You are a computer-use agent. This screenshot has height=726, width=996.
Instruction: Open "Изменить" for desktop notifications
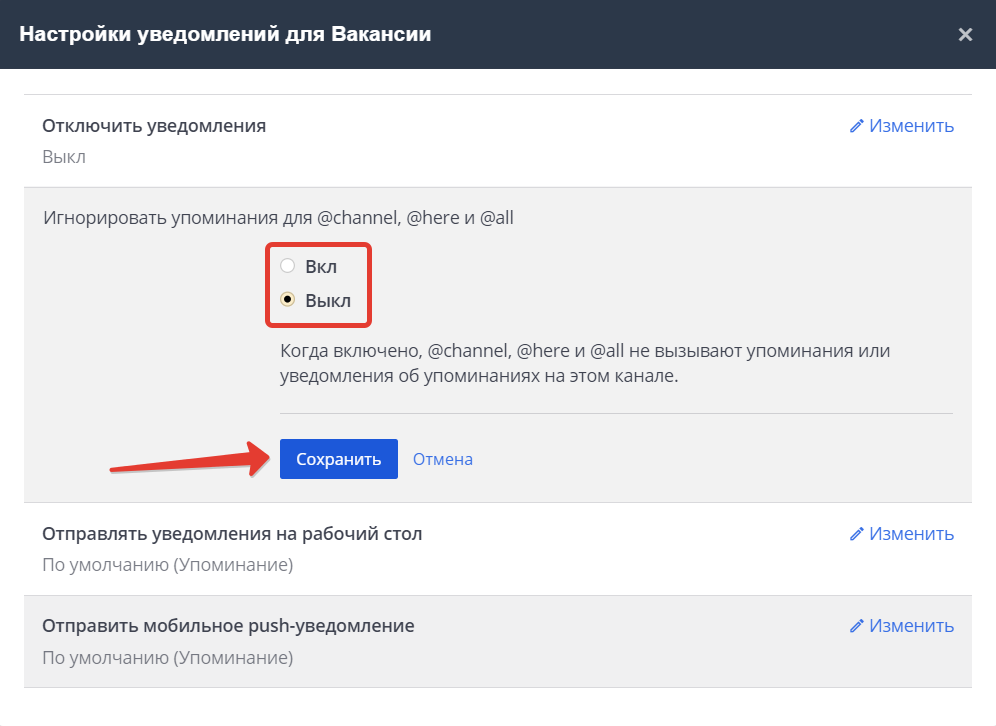[910, 533]
